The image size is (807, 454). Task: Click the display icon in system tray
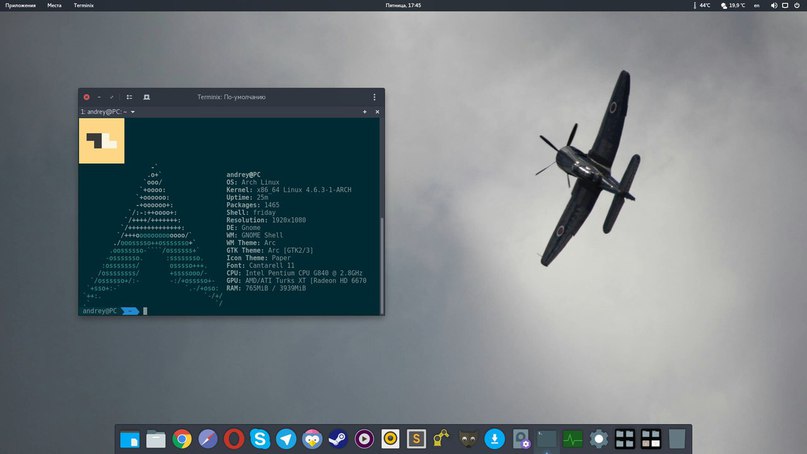[x=785, y=5]
